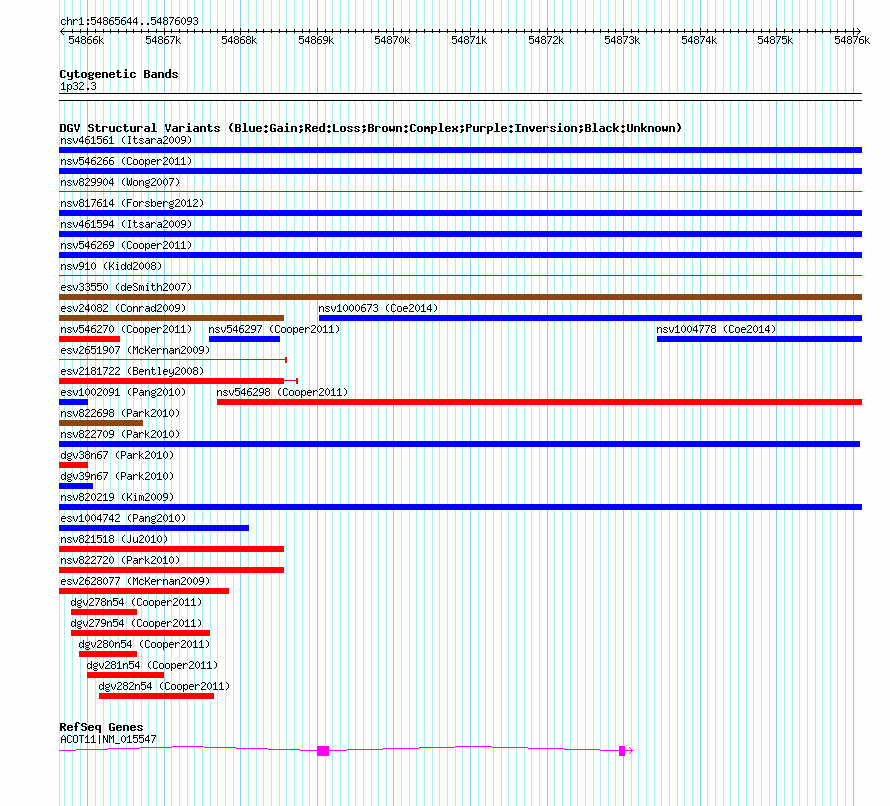Select dgv282n54 (Cooper2011) label
The width and height of the screenshot is (890, 806).
coord(164,686)
